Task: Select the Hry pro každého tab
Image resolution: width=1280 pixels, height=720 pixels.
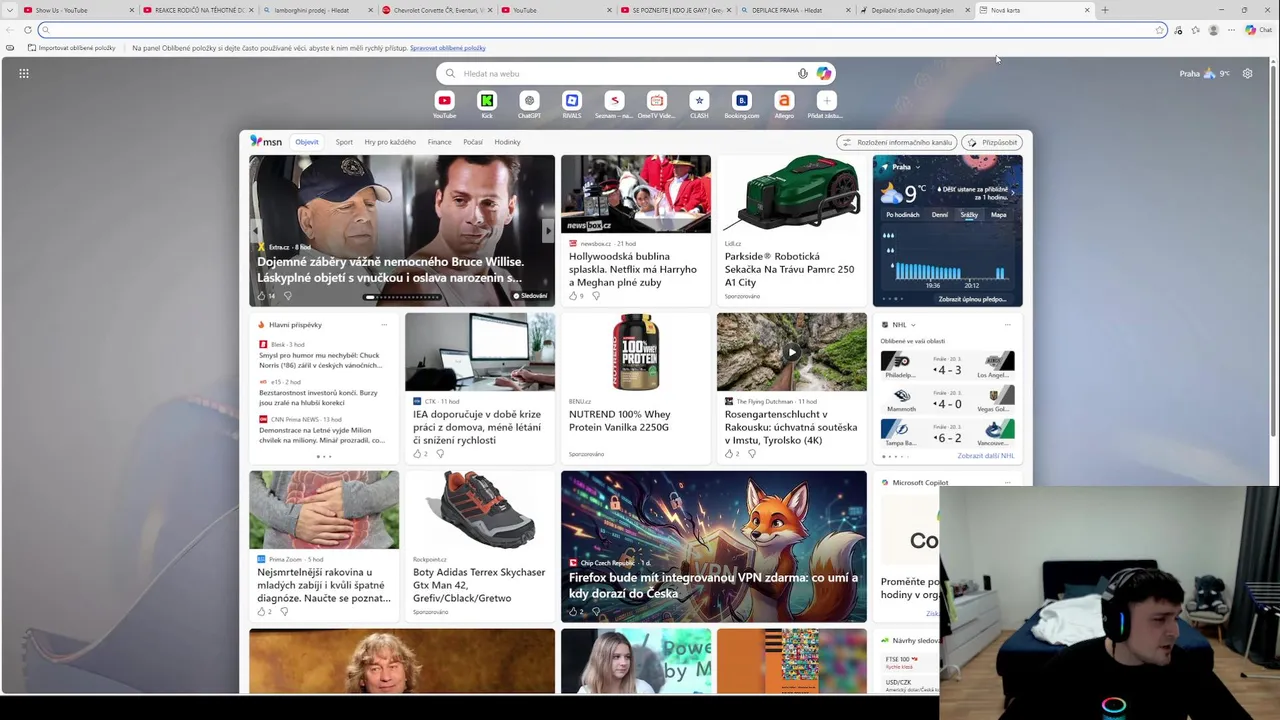Action: (x=390, y=142)
